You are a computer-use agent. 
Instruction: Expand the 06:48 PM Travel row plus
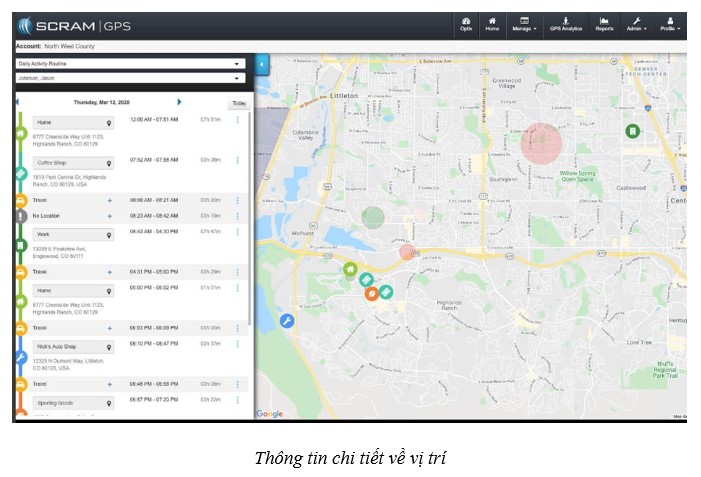pos(110,384)
